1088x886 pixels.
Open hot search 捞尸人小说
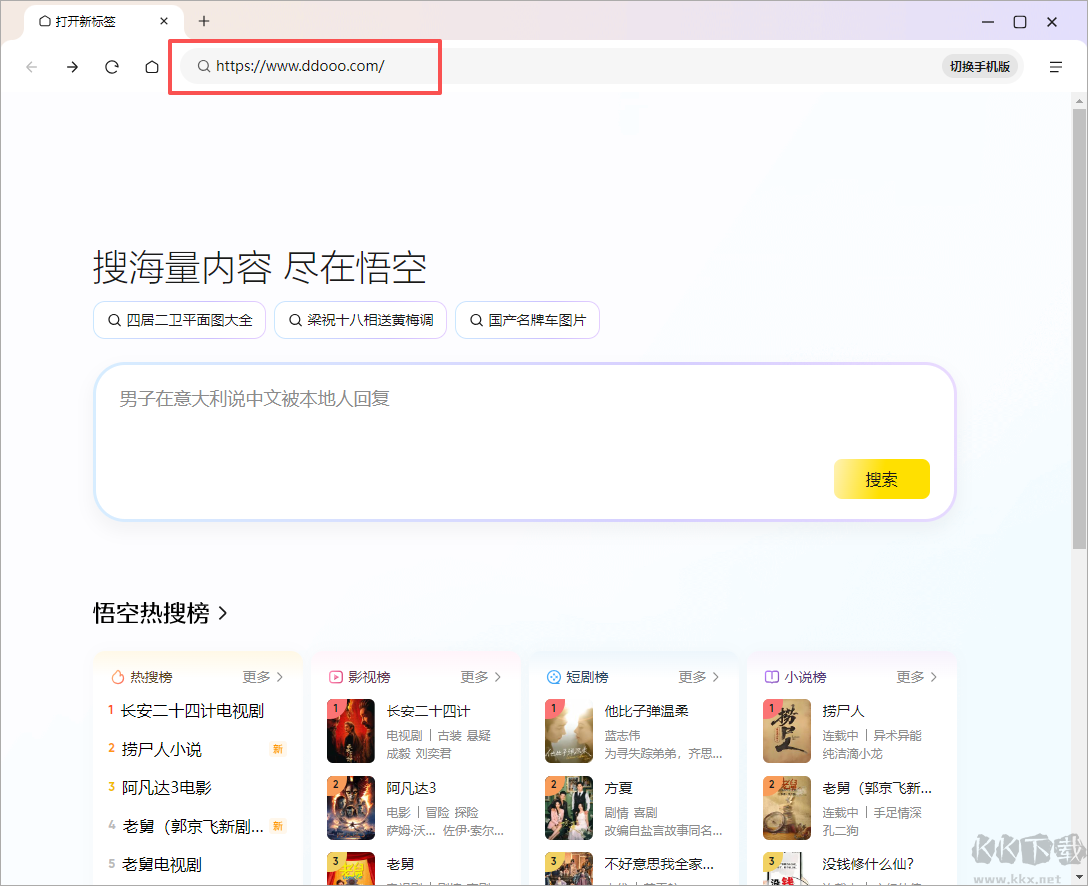click(161, 749)
